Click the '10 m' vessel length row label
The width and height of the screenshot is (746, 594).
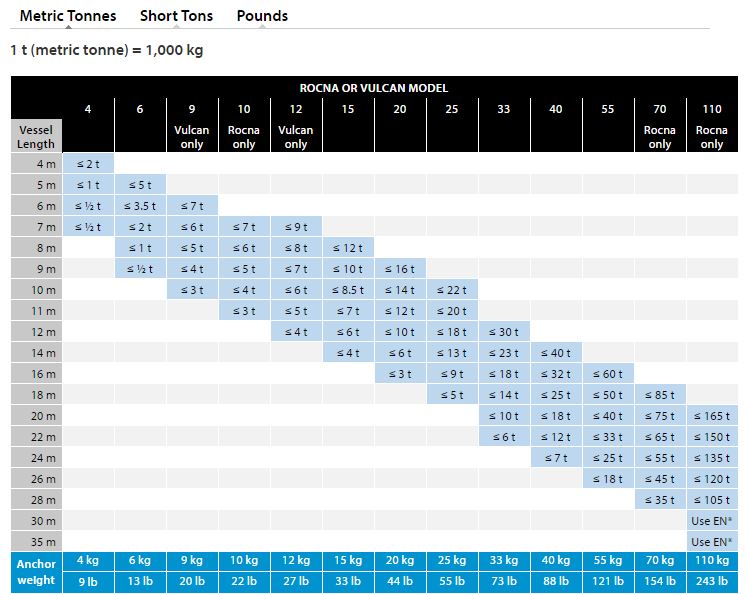[x=36, y=290]
